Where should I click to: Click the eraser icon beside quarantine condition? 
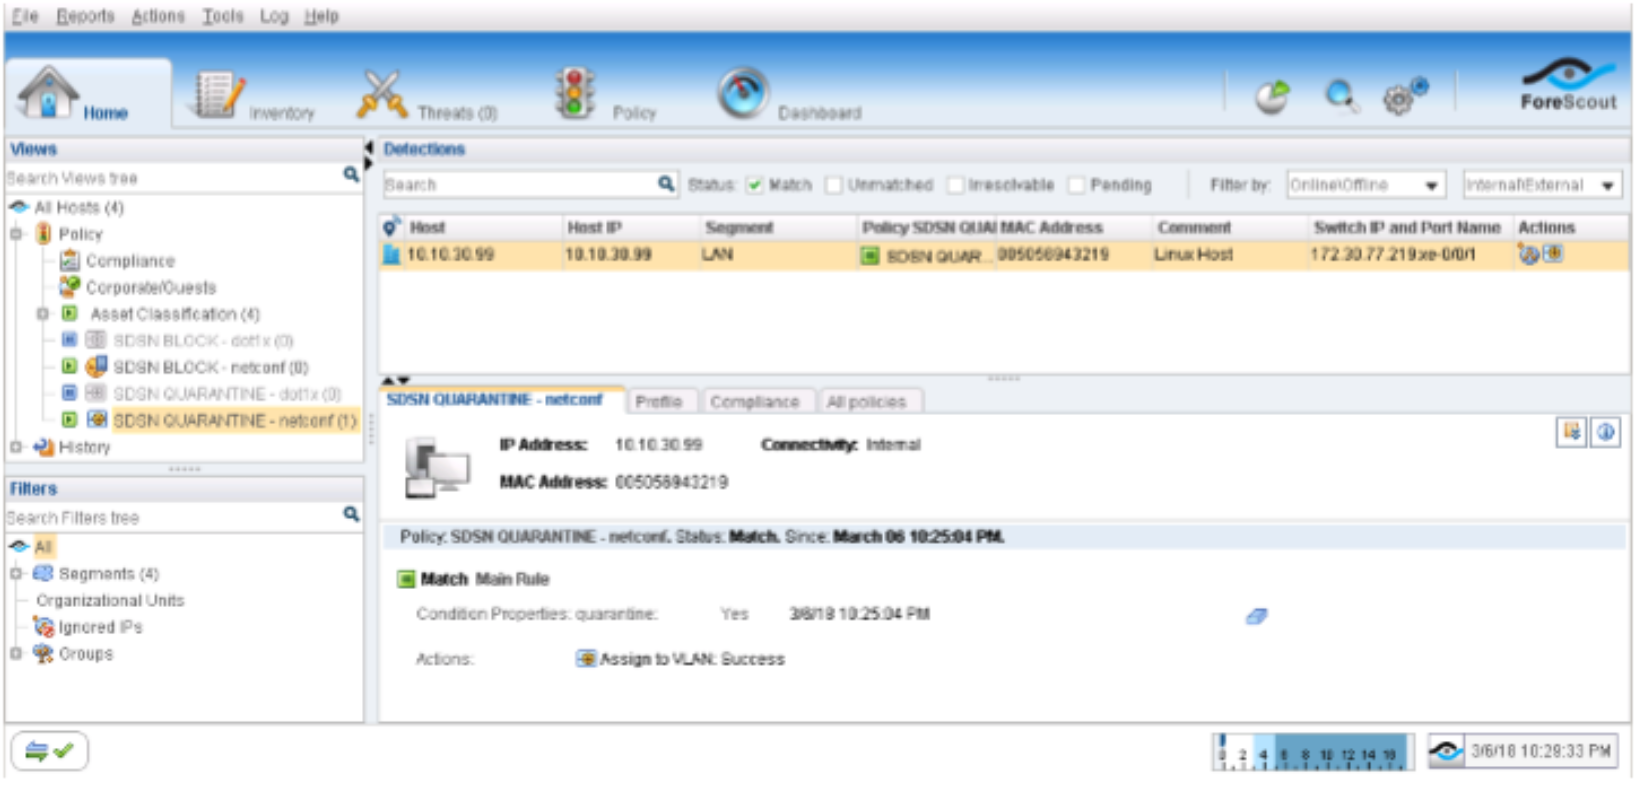click(x=1256, y=616)
